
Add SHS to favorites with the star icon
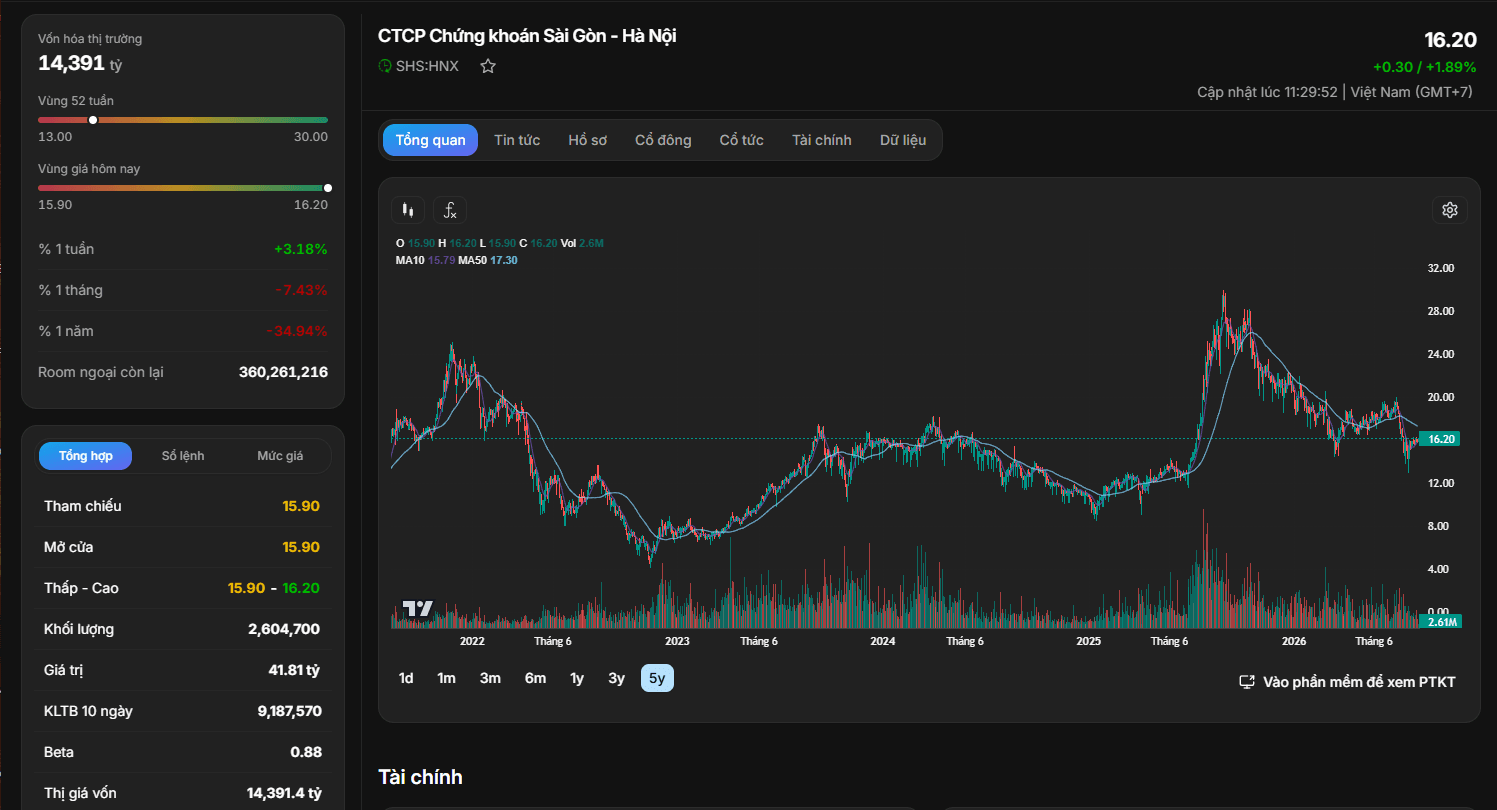[x=488, y=67]
